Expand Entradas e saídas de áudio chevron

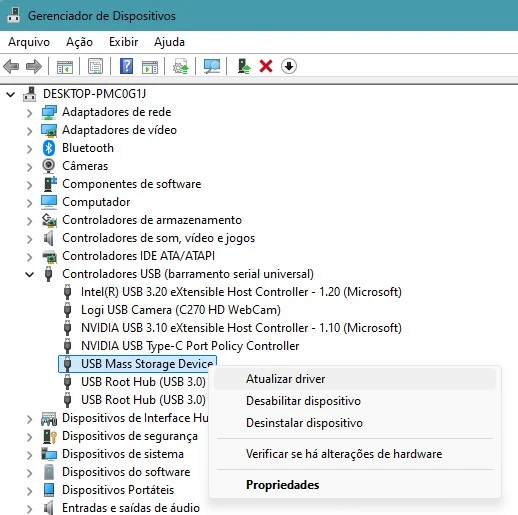29,509
